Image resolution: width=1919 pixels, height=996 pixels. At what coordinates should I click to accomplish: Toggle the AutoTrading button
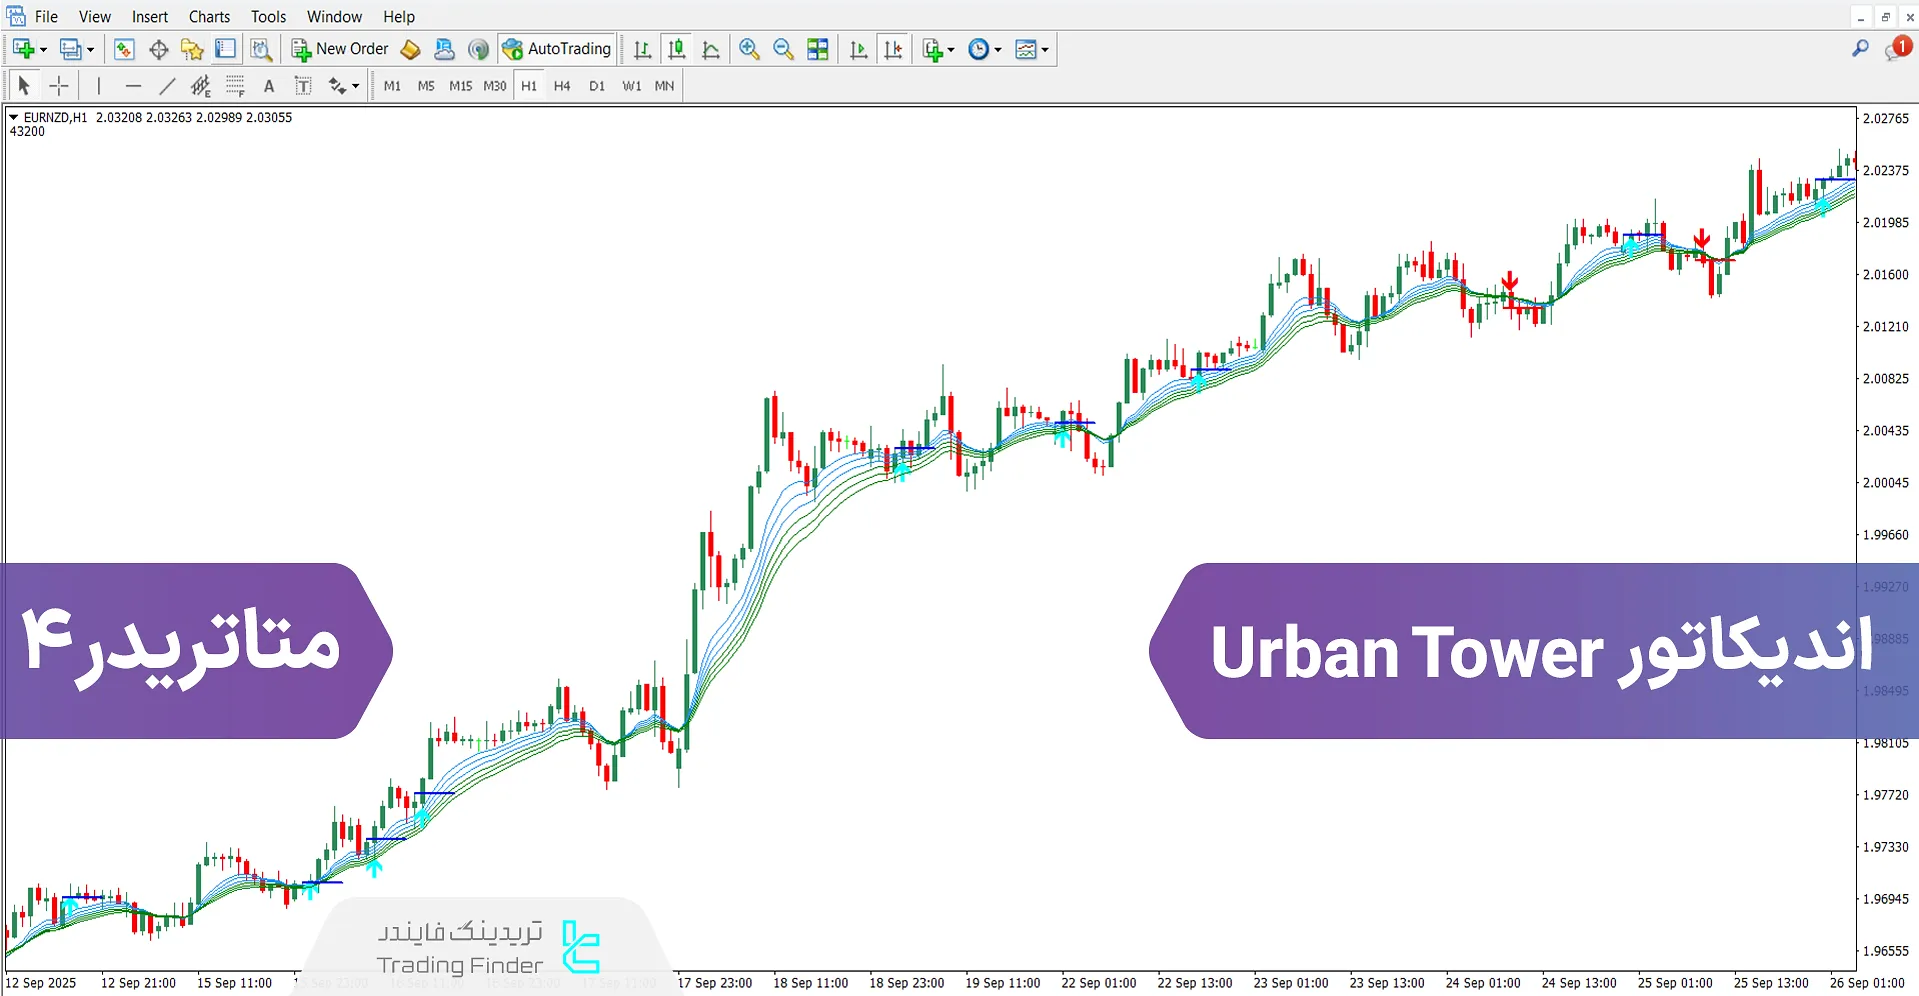coord(557,49)
